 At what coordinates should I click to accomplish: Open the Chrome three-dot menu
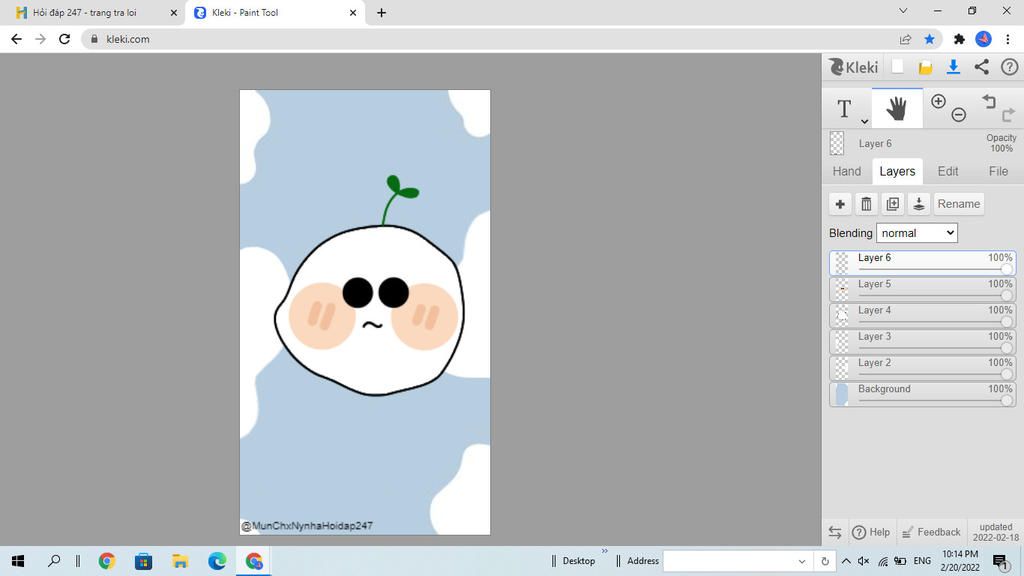[x=1008, y=39]
